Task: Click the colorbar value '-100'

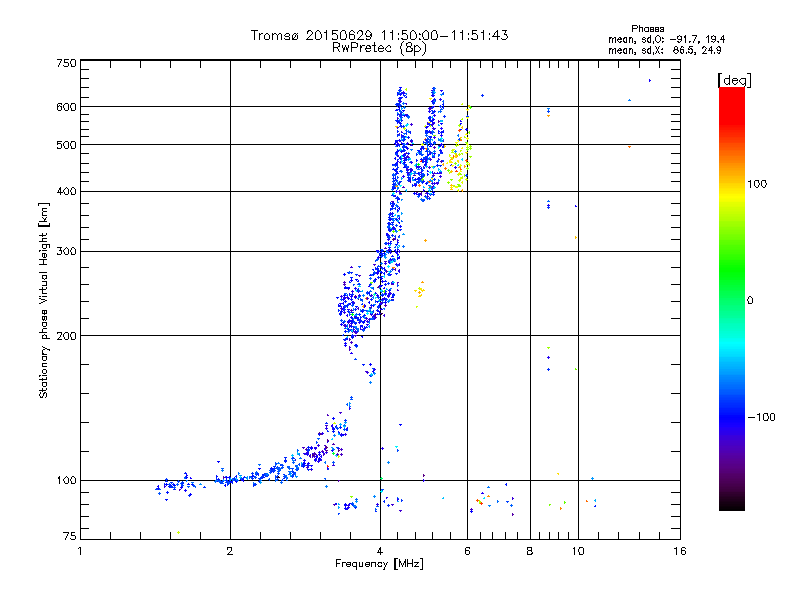Action: click(761, 417)
